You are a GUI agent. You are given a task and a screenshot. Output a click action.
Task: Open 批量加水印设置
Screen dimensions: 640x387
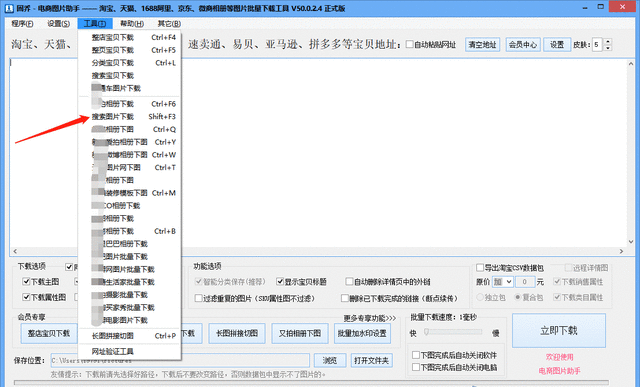point(362,333)
